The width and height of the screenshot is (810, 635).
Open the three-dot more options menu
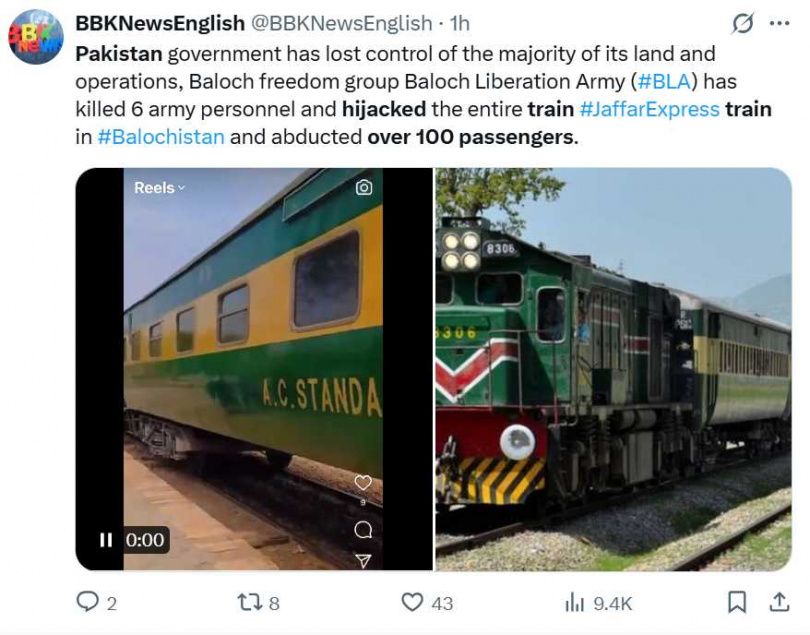[x=779, y=23]
